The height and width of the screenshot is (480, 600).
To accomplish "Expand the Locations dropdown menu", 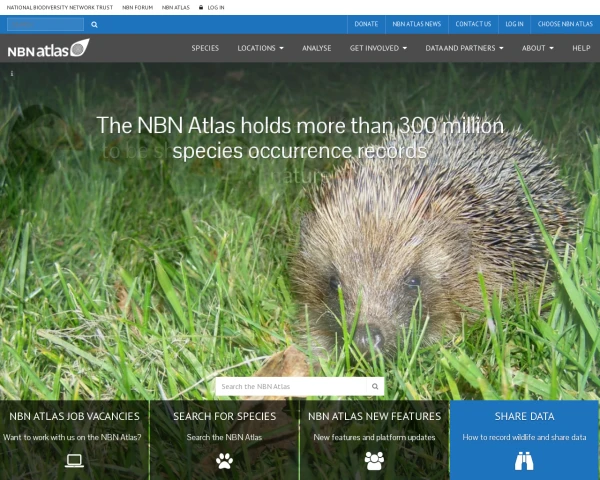I will tap(260, 48).
